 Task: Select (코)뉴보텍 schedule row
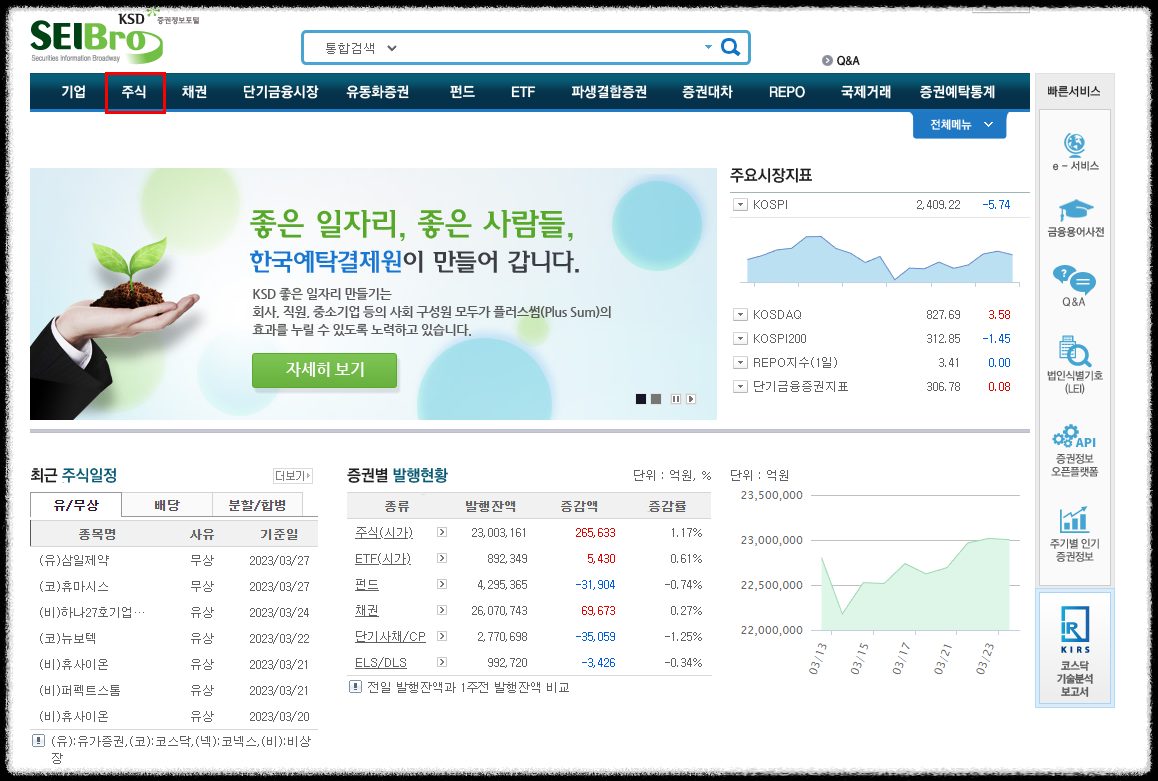pos(174,638)
